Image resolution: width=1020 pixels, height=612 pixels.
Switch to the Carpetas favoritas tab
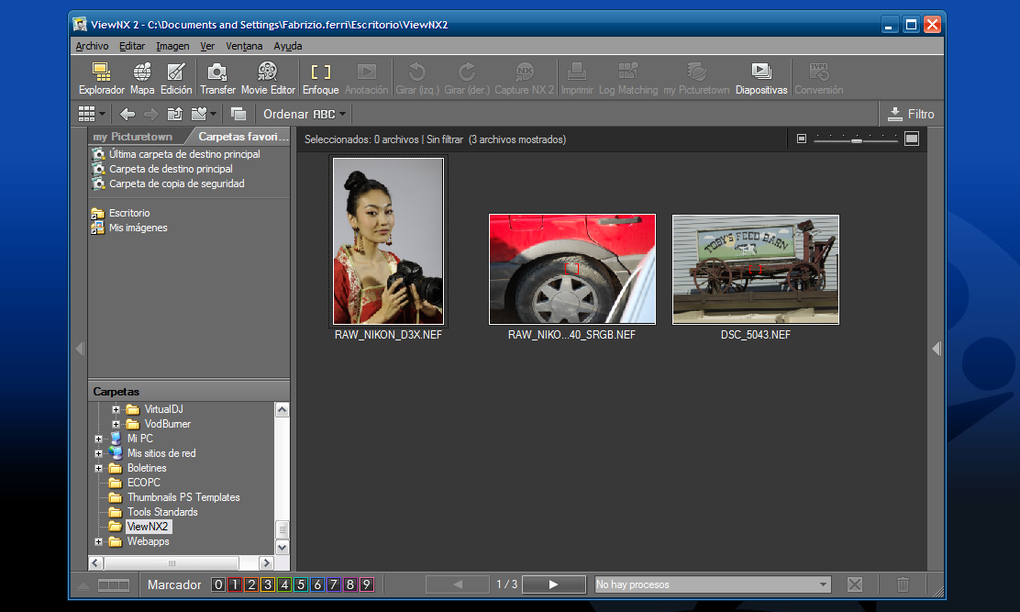[242, 137]
